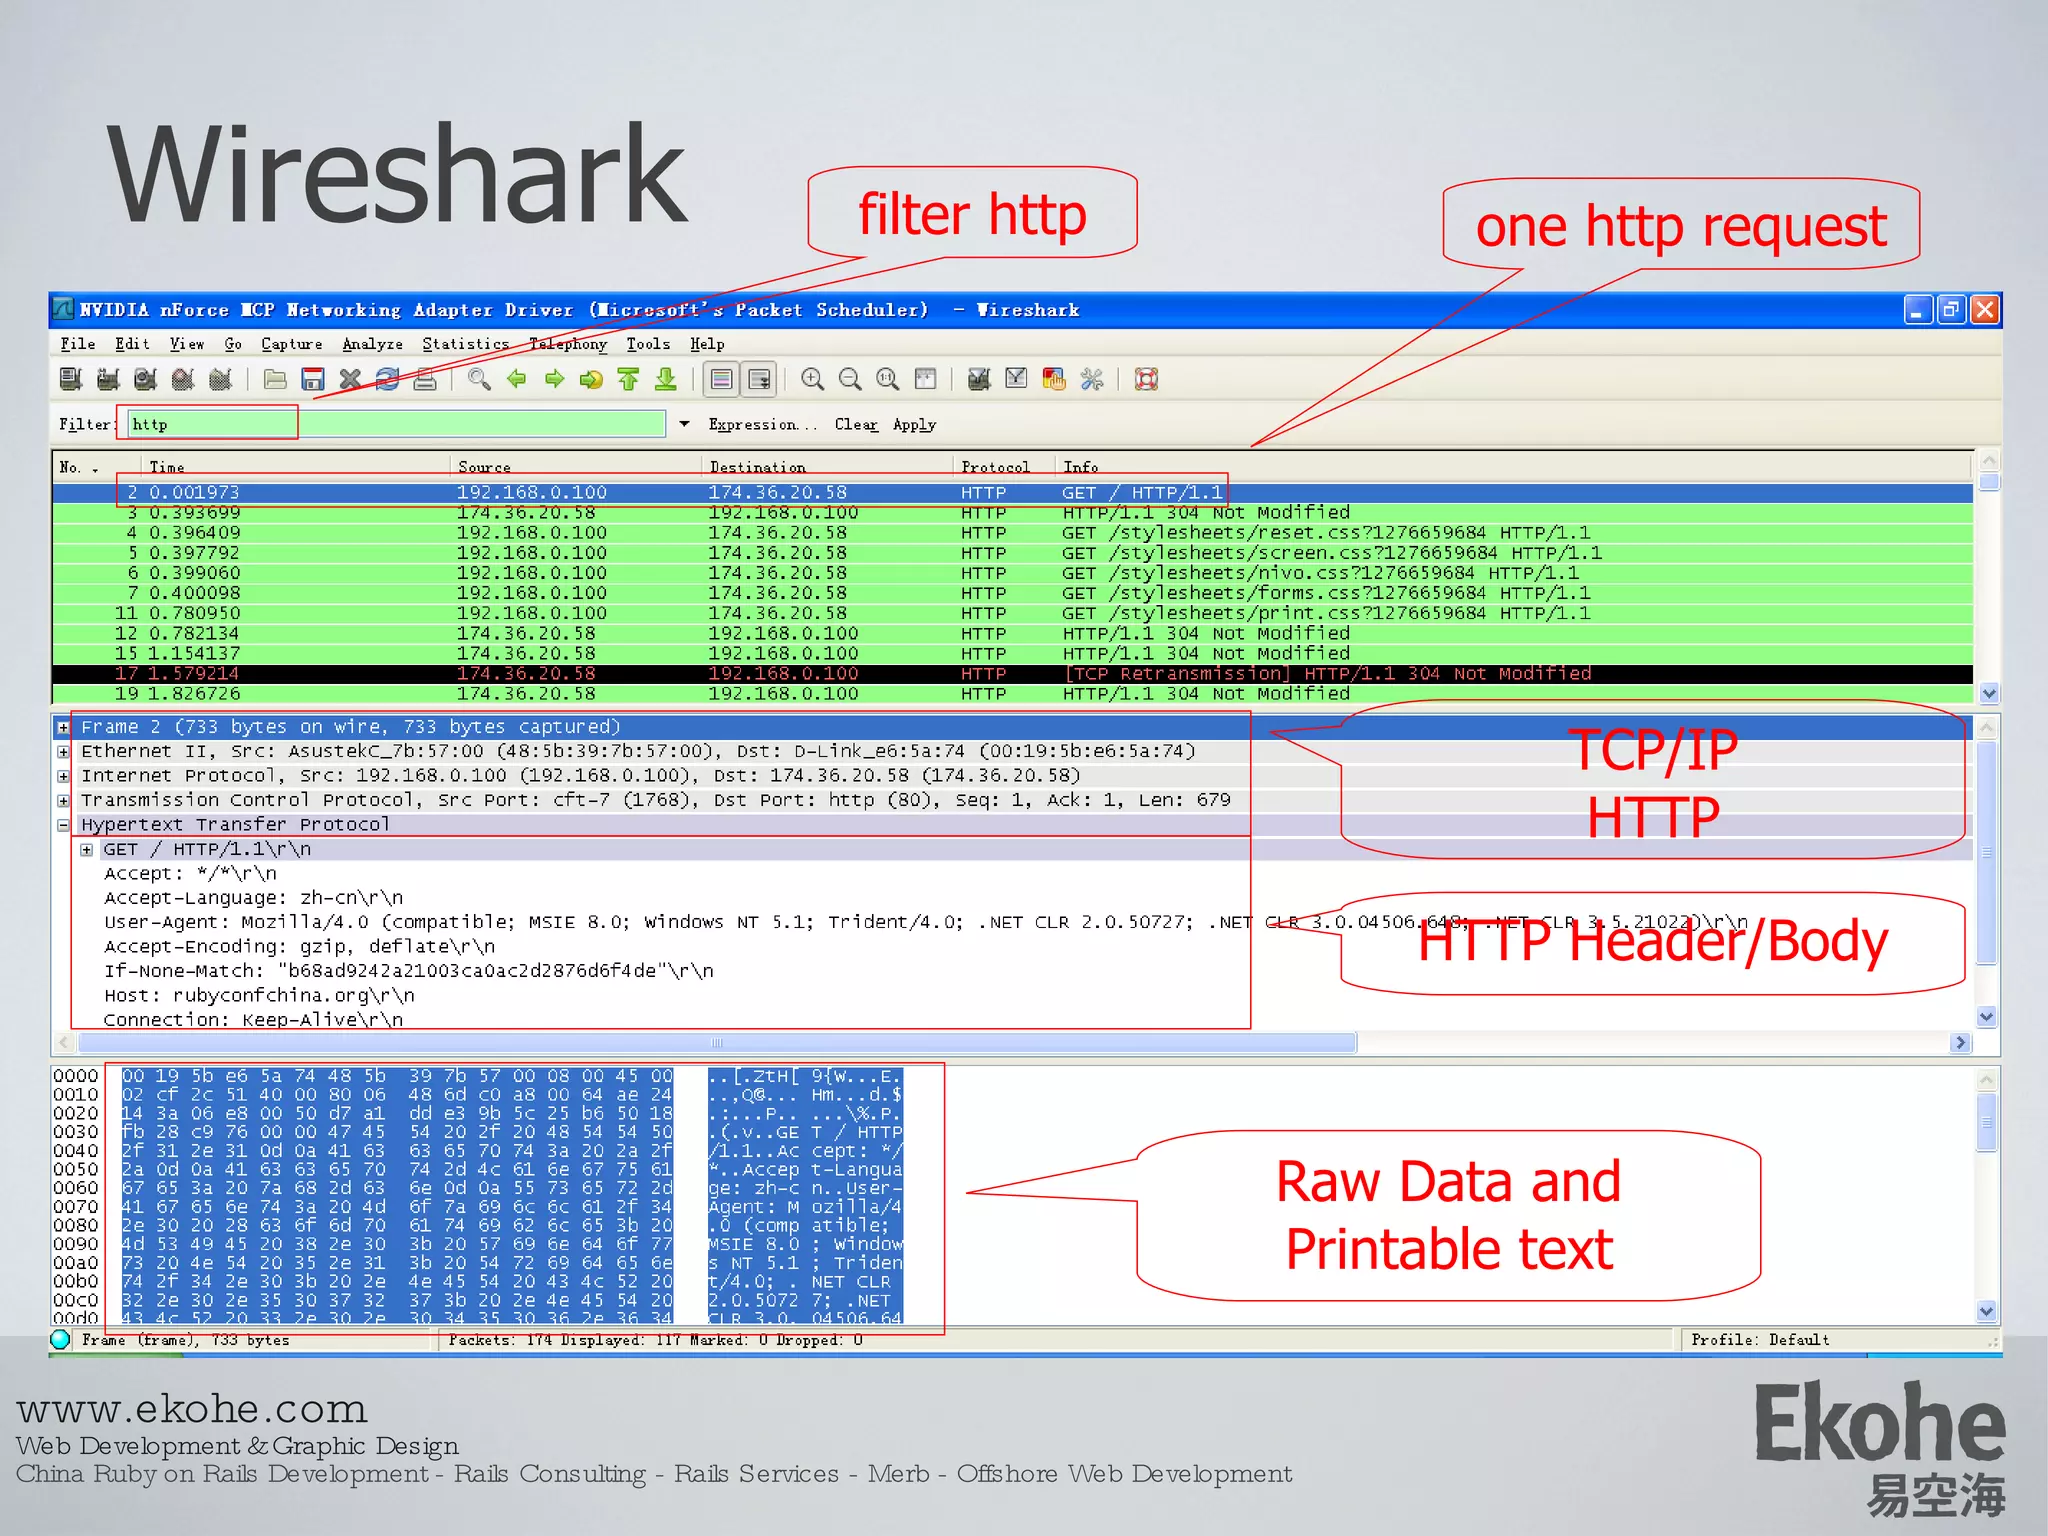Open the File menu
The width and height of the screenshot is (2048, 1536).
77,344
